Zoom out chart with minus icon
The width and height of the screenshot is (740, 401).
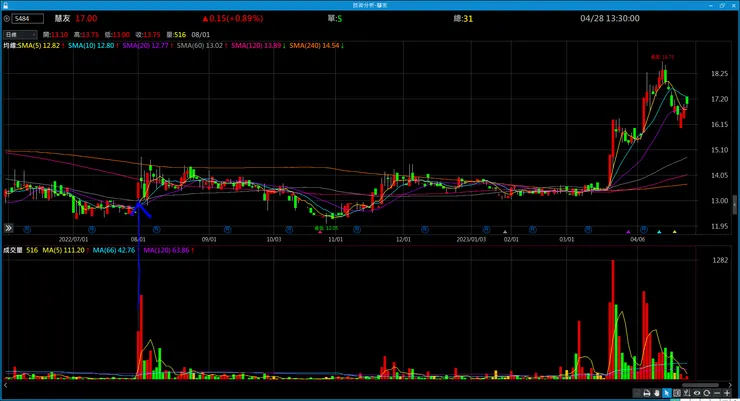tap(717, 393)
